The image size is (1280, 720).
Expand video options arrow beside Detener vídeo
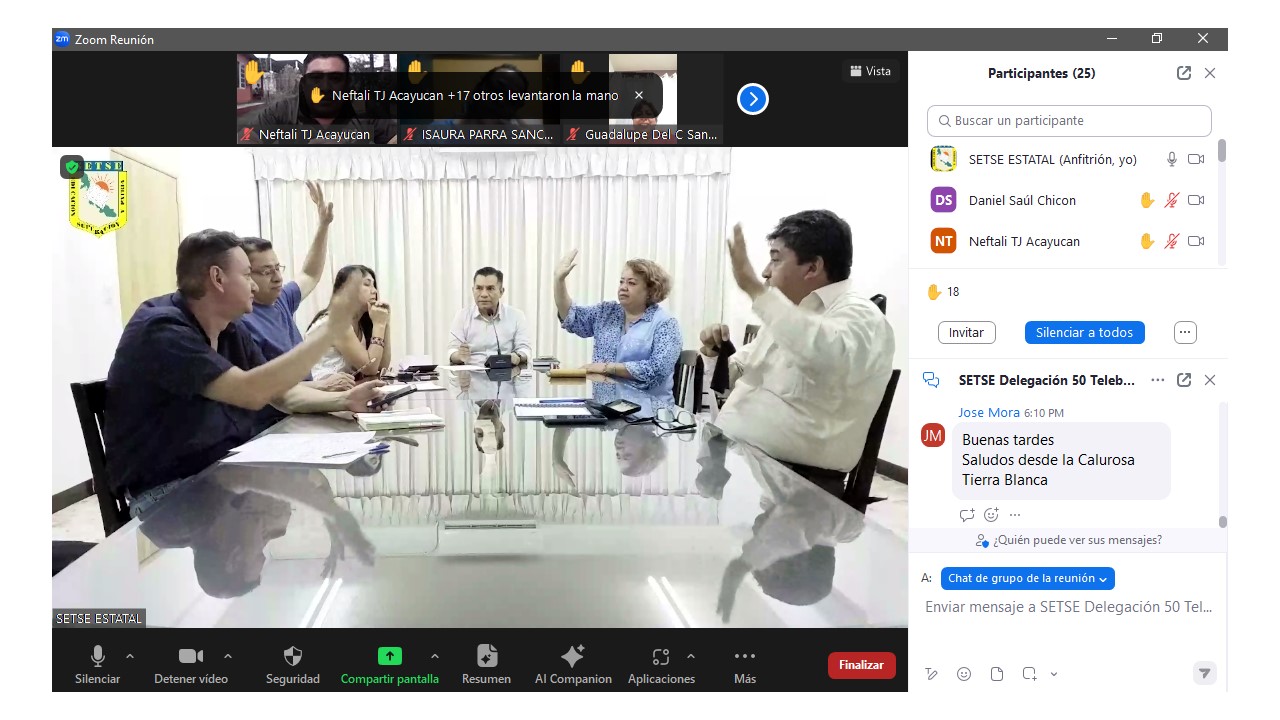point(228,656)
